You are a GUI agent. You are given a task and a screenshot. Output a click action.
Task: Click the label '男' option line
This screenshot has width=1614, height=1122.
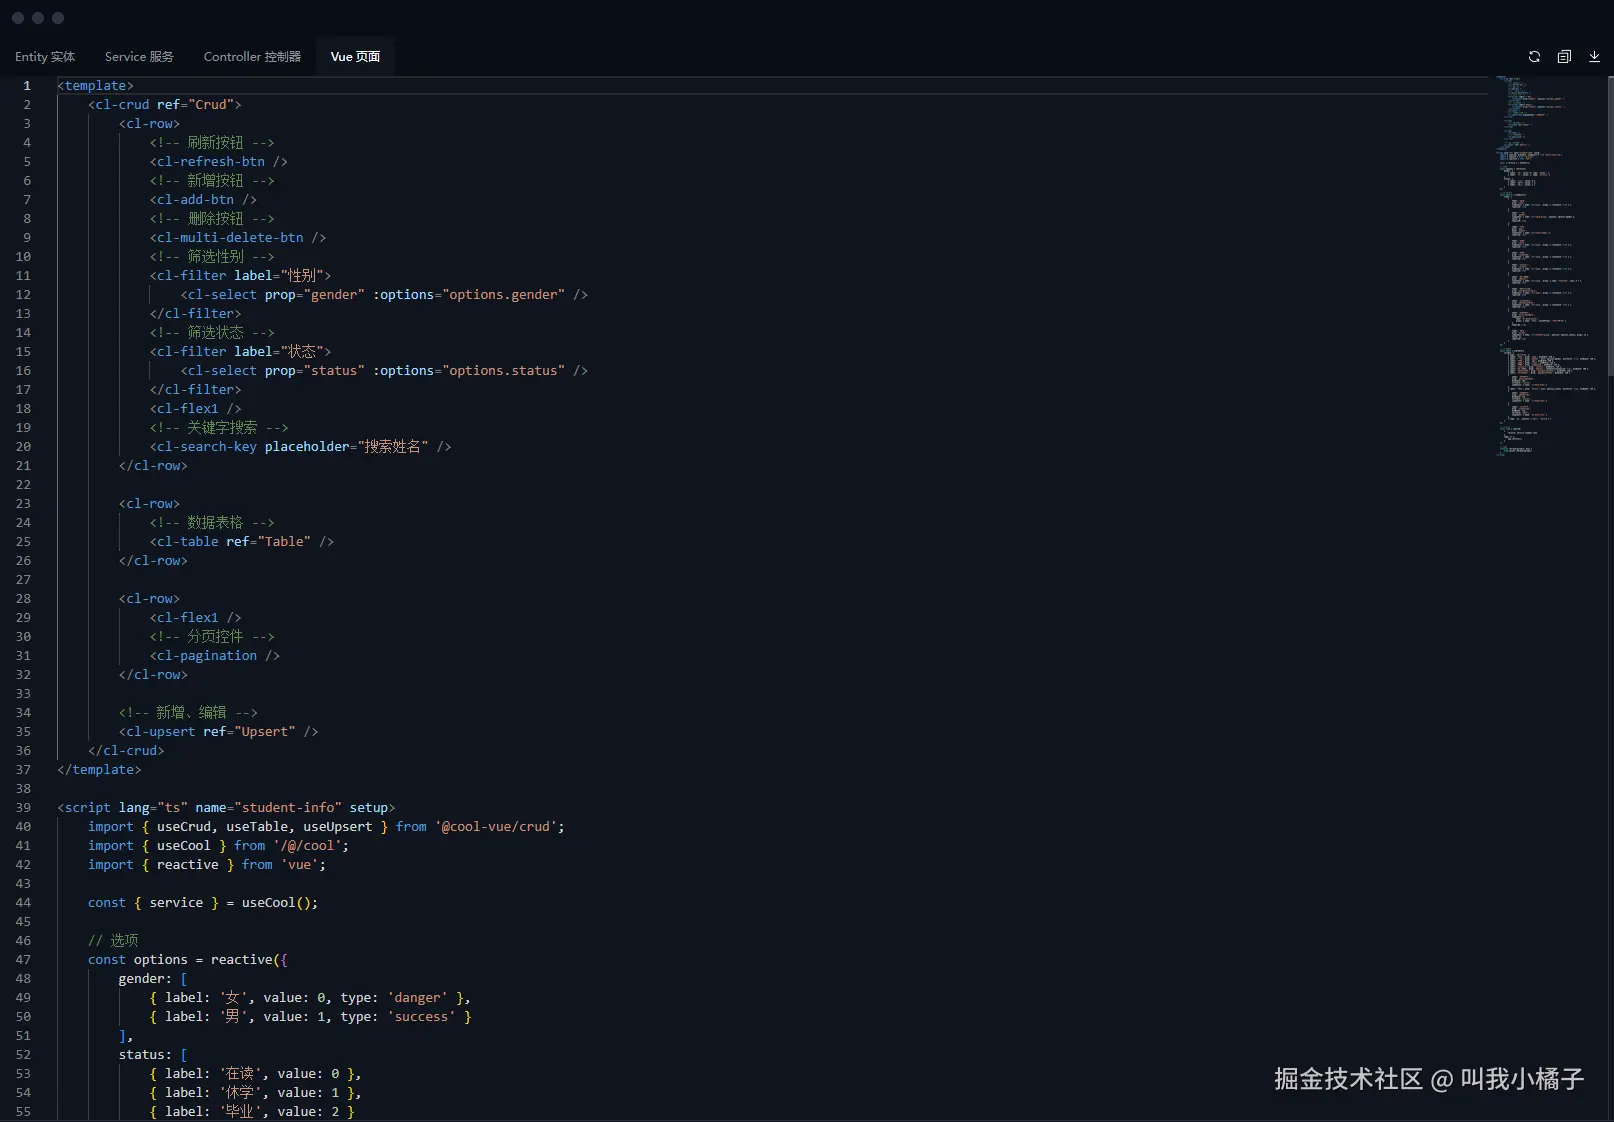pyautogui.click(x=310, y=1017)
